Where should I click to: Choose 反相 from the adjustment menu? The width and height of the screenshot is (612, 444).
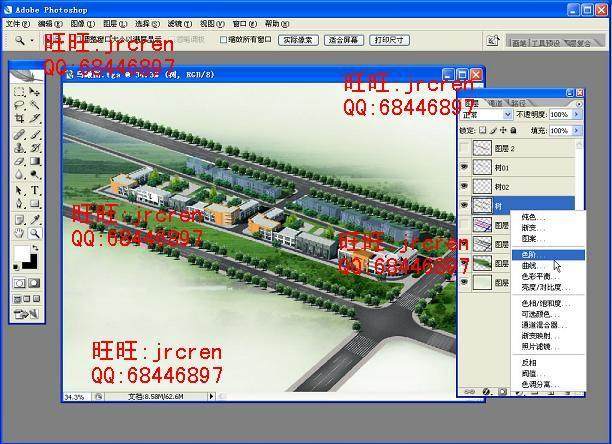tap(548, 362)
